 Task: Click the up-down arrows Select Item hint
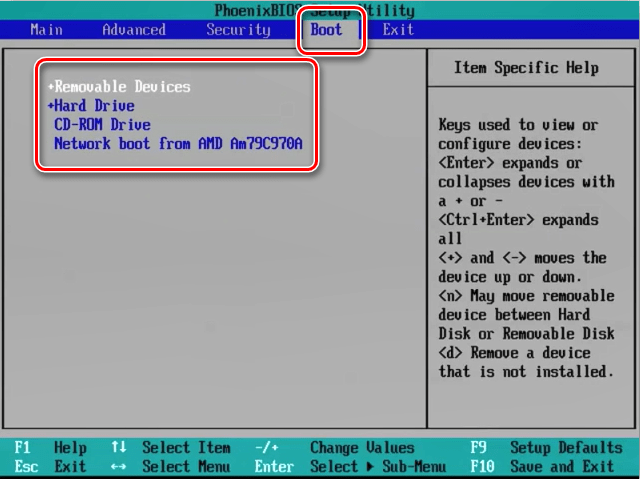point(171,448)
